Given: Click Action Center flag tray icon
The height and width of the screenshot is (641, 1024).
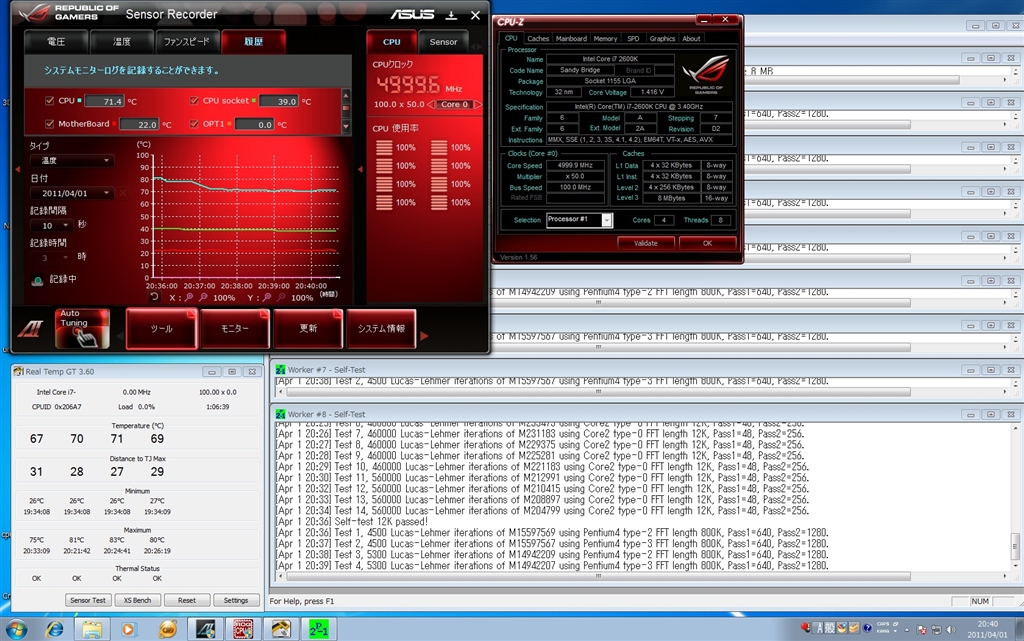Looking at the screenshot, I should (921, 629).
